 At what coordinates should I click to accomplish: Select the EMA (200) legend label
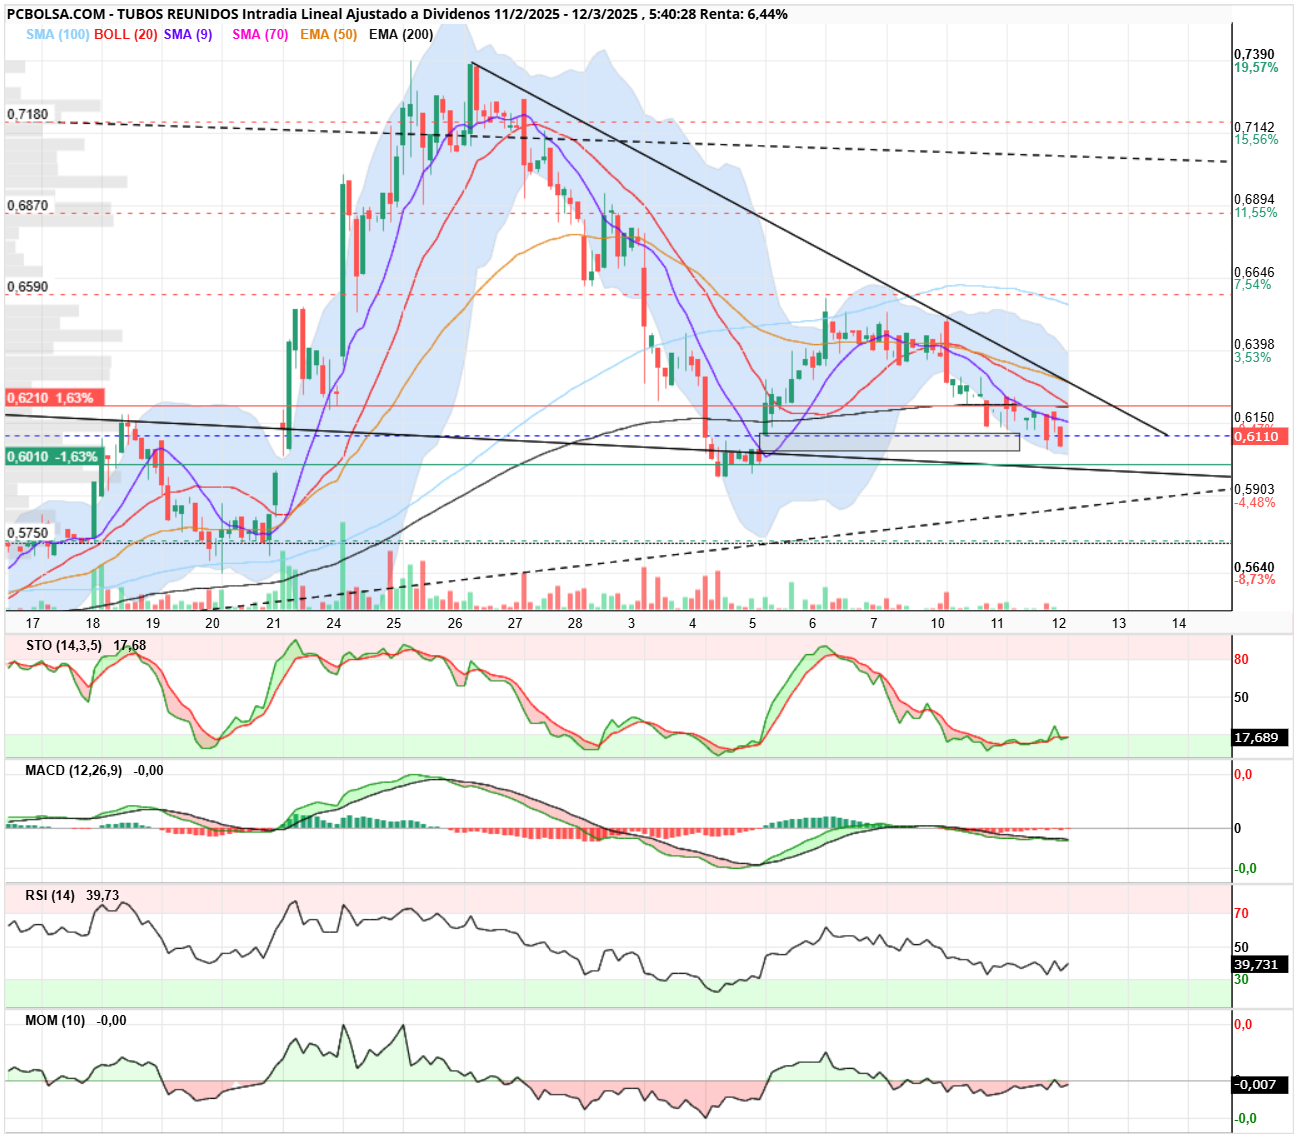click(401, 34)
